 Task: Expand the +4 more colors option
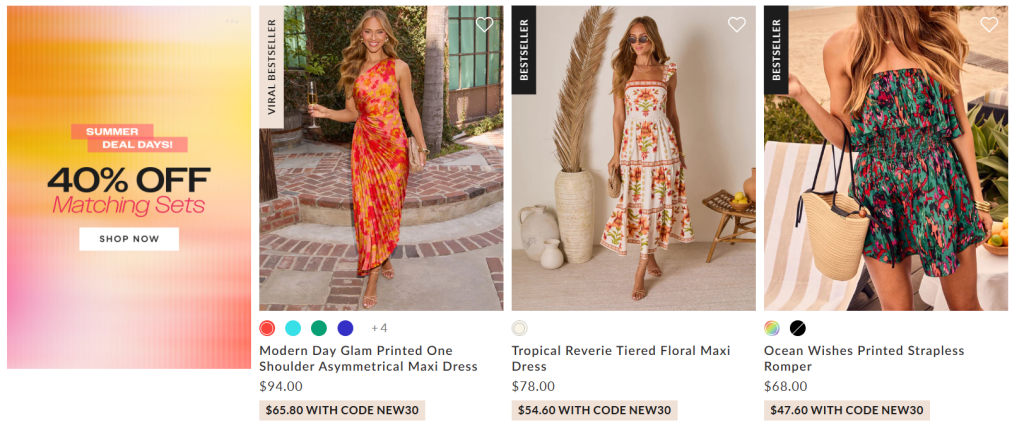[379, 328]
